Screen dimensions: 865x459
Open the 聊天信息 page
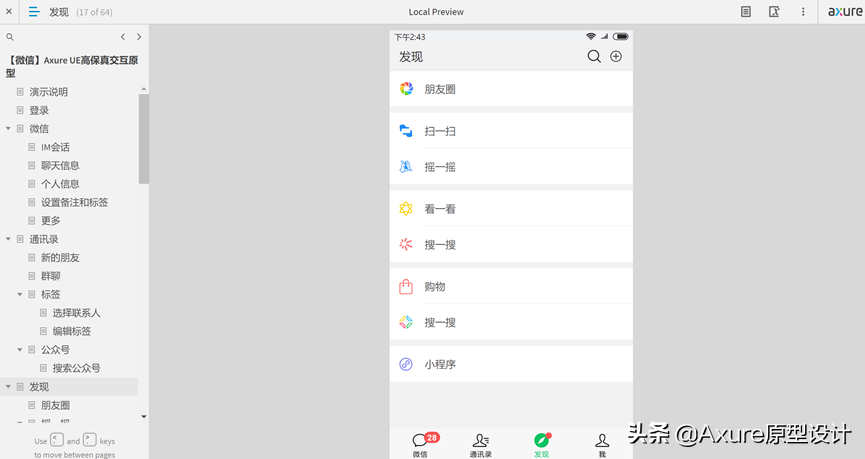(x=60, y=166)
